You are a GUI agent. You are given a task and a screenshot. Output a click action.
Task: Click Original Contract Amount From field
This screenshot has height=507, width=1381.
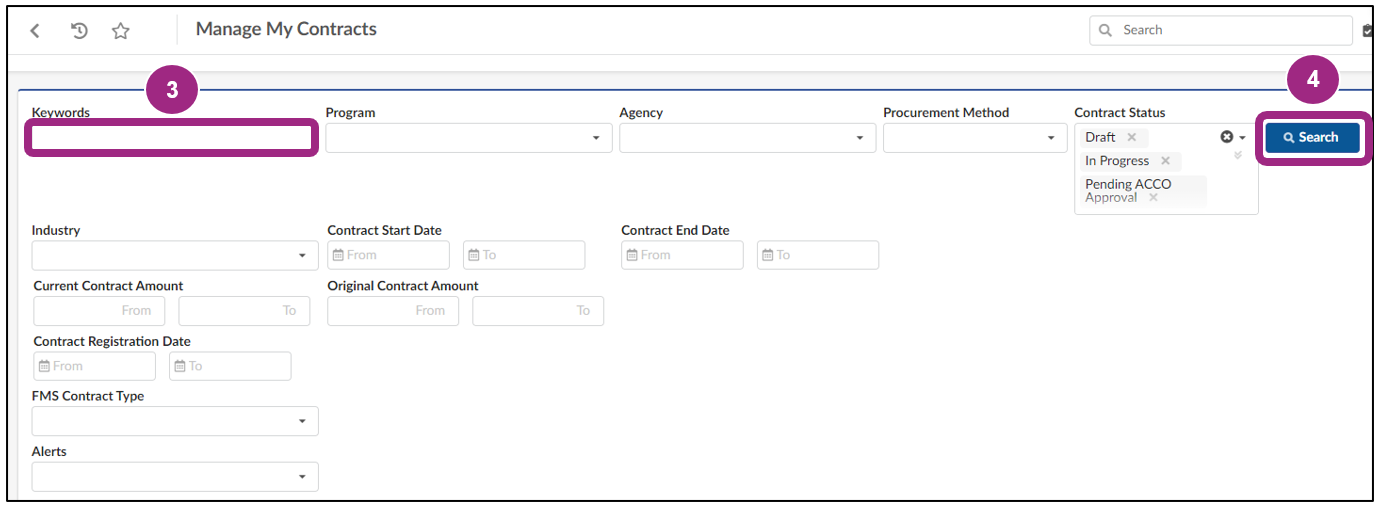(393, 311)
